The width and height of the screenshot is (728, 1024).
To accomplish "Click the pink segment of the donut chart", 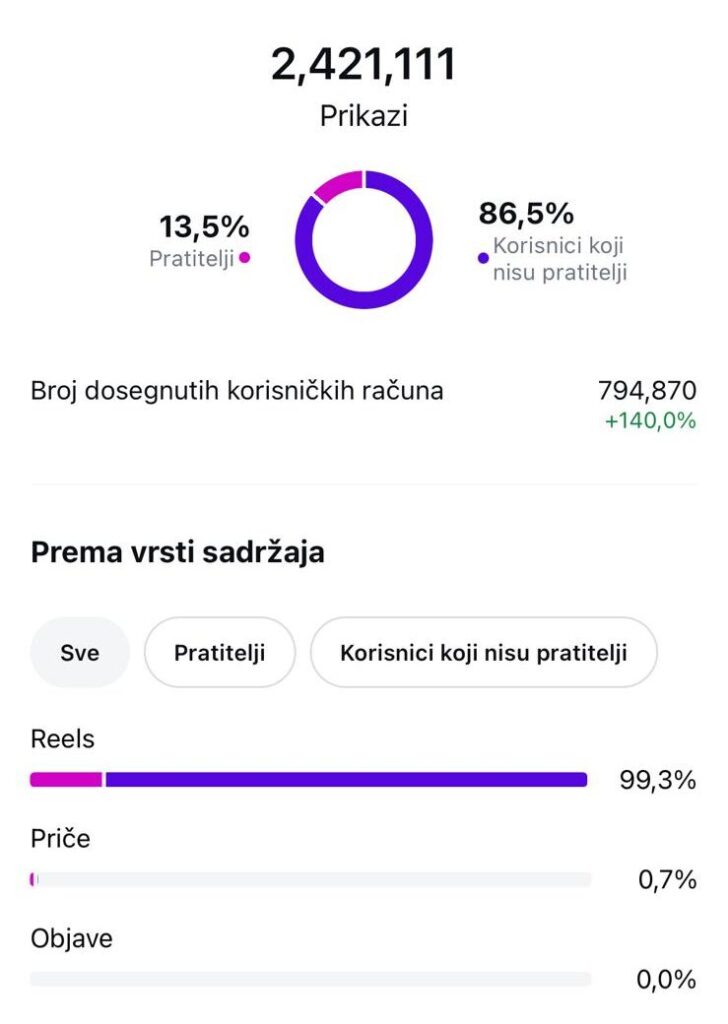I will (x=336, y=184).
